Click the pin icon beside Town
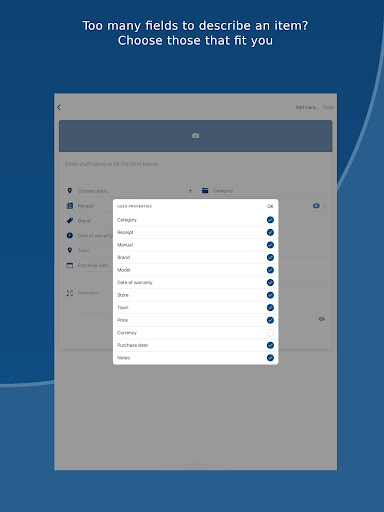The height and width of the screenshot is (512, 384). (x=70, y=250)
